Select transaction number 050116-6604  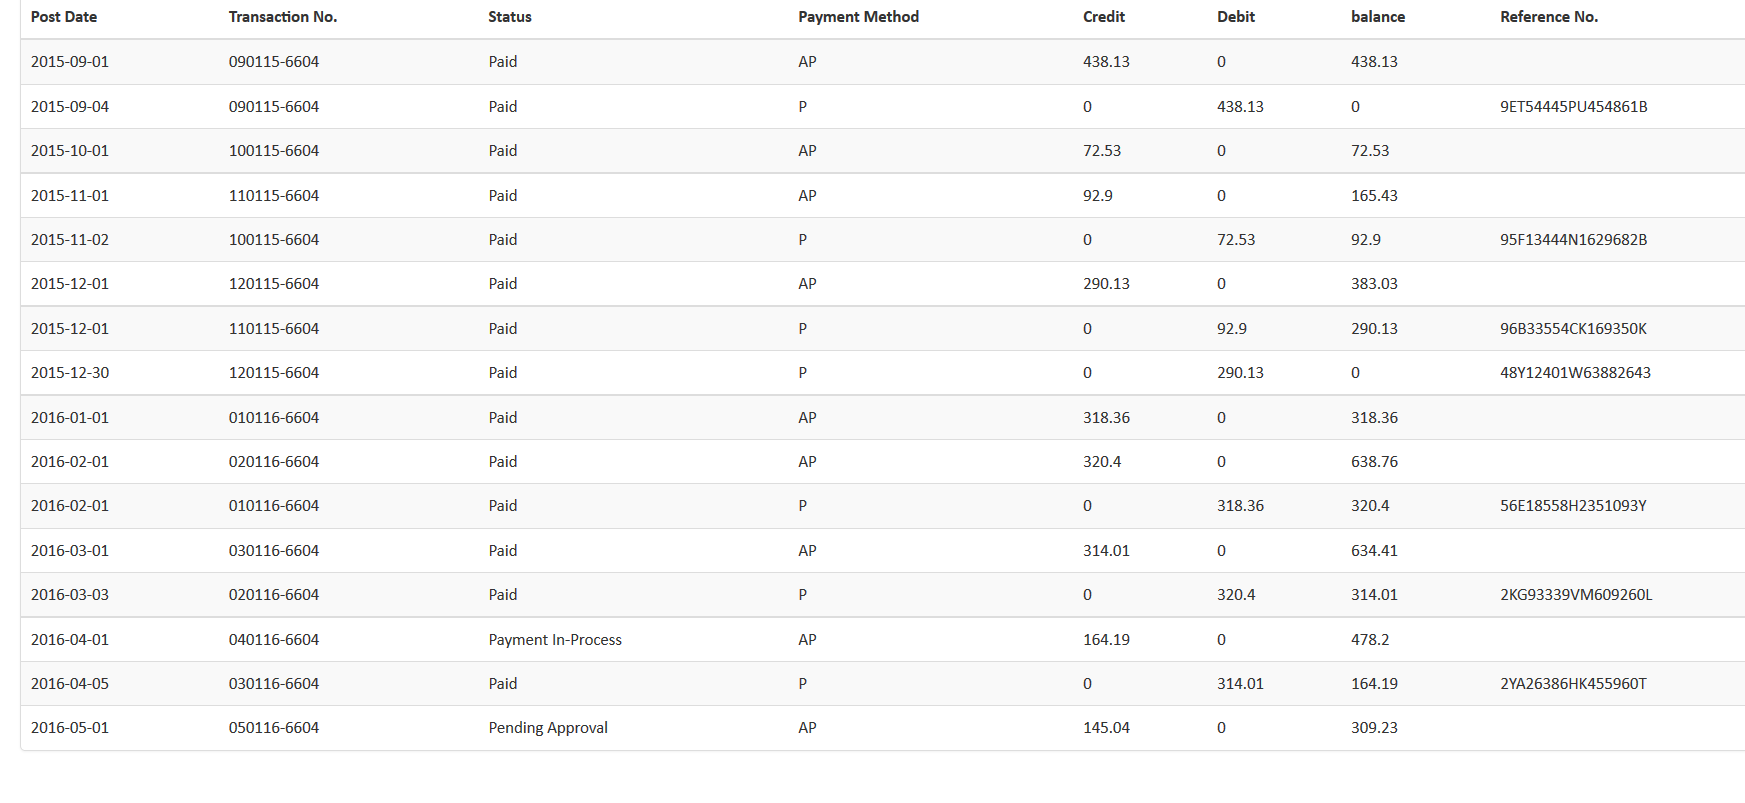[274, 728]
